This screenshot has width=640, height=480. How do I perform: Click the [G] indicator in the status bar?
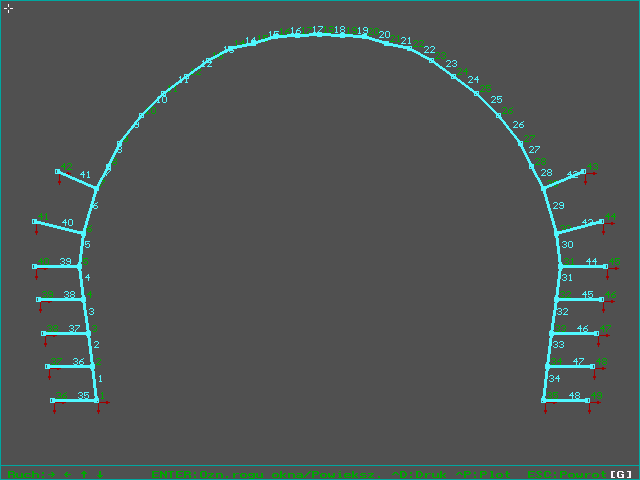click(x=622, y=474)
